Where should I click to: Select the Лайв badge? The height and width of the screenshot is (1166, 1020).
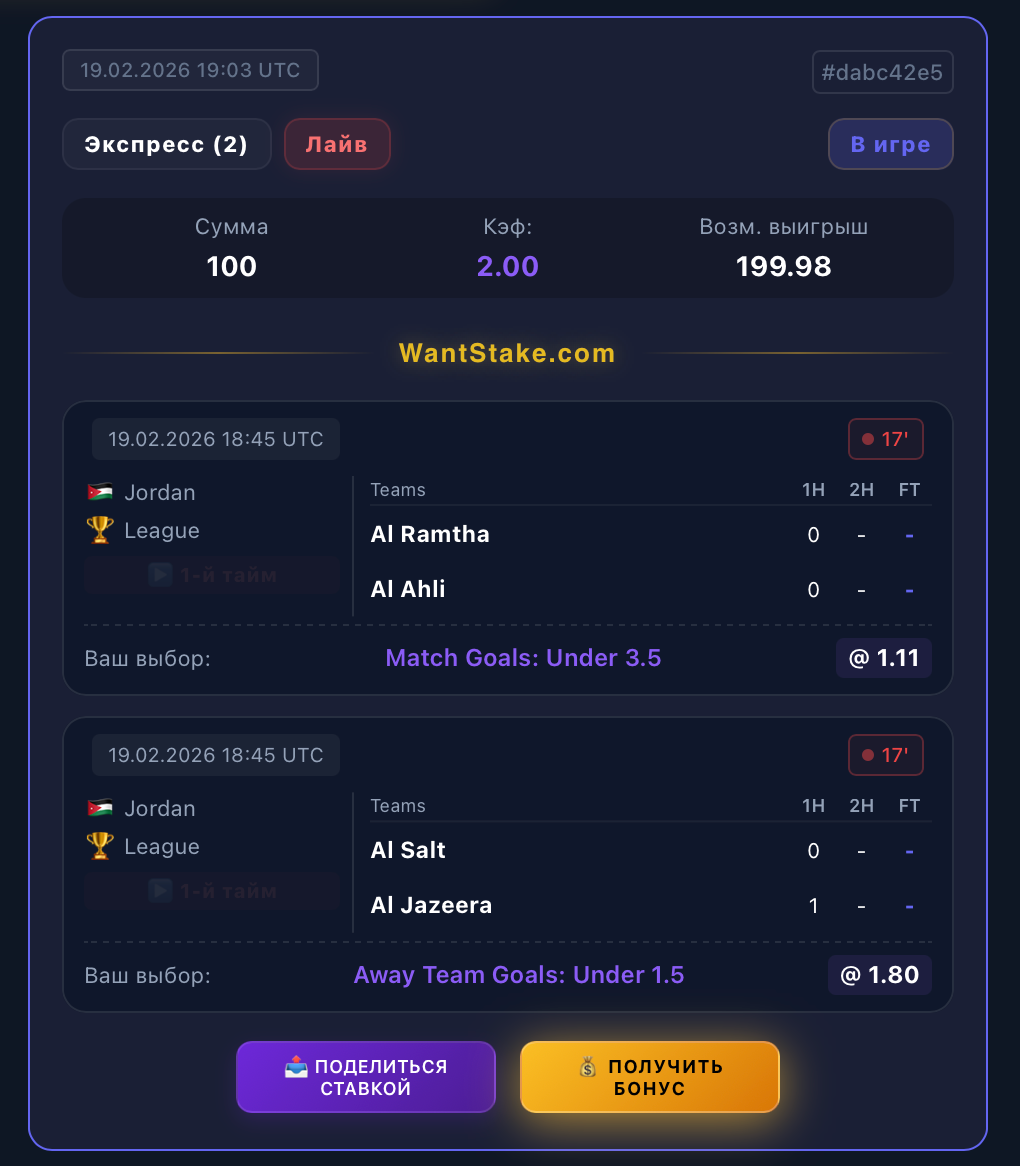(337, 144)
